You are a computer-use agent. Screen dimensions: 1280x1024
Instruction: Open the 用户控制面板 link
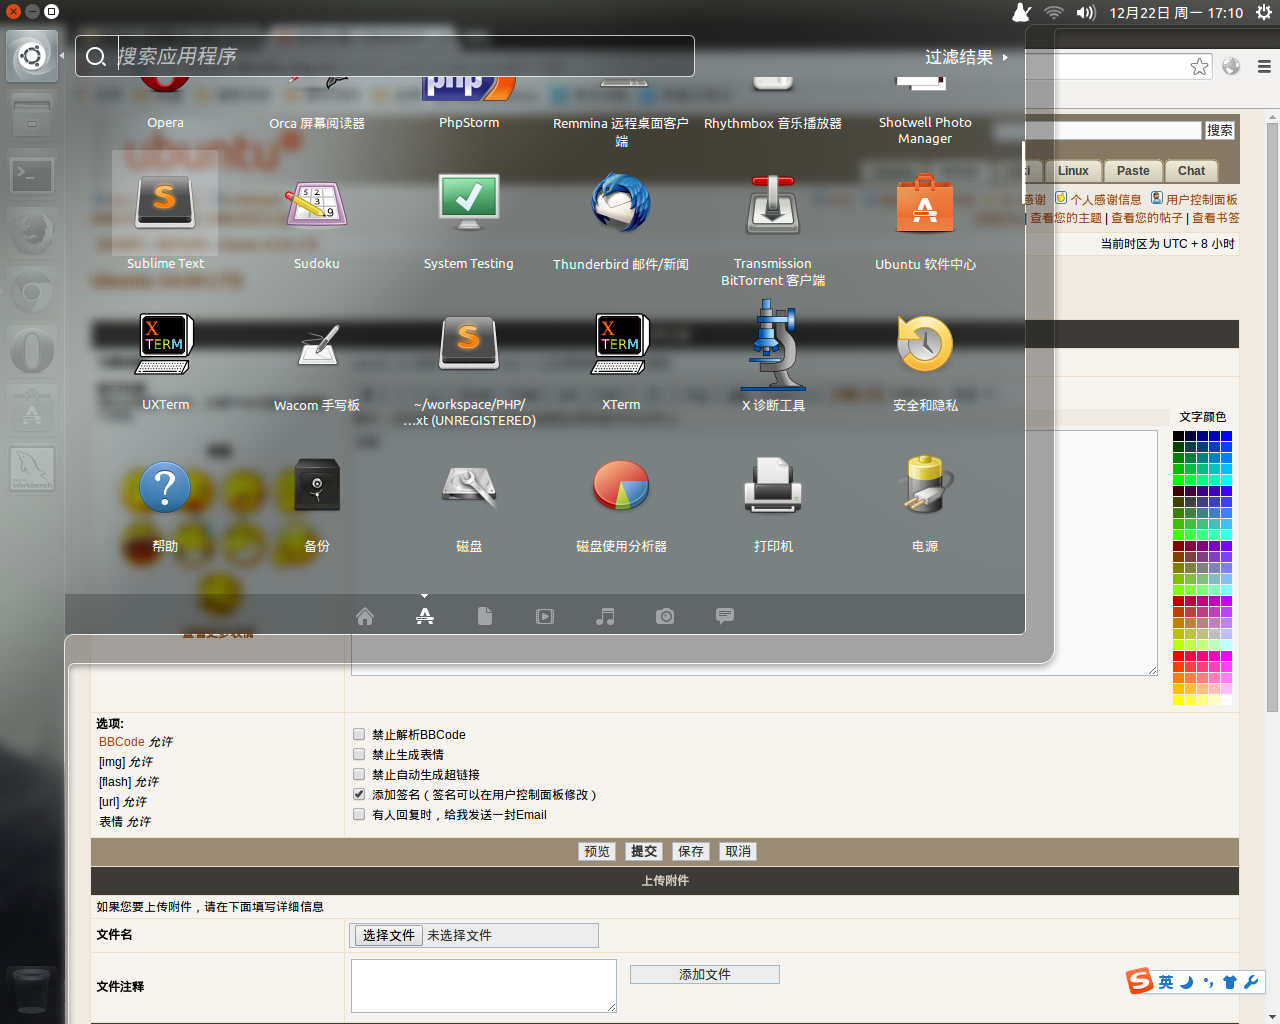1201,199
